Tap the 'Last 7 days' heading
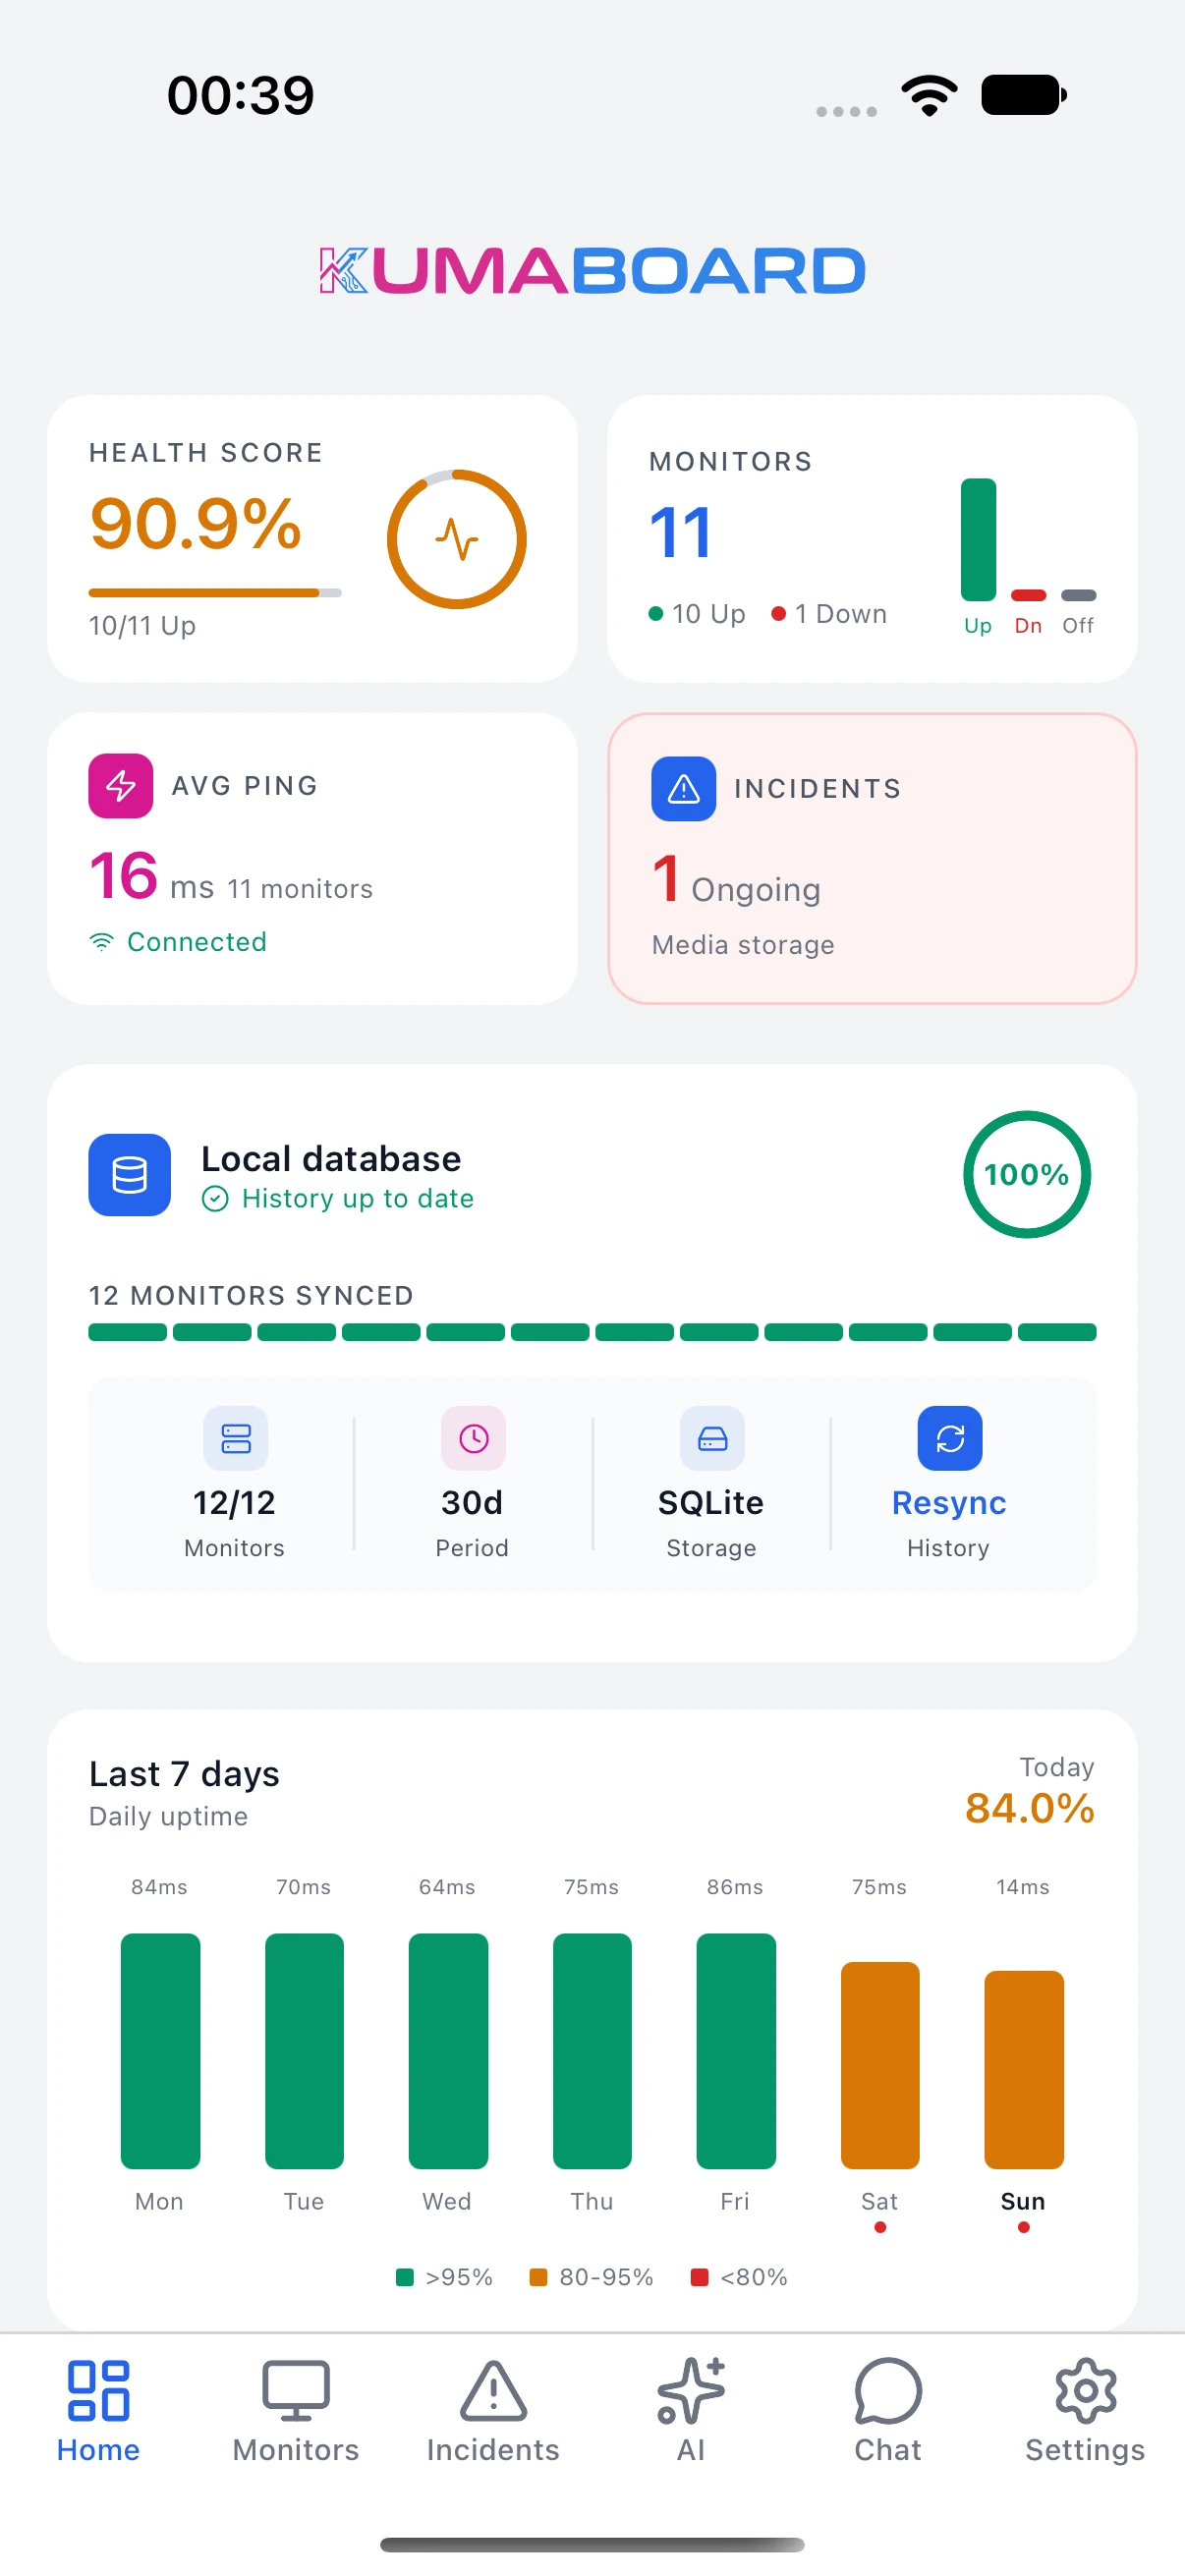Image resolution: width=1185 pixels, height=2576 pixels. [x=184, y=1774]
